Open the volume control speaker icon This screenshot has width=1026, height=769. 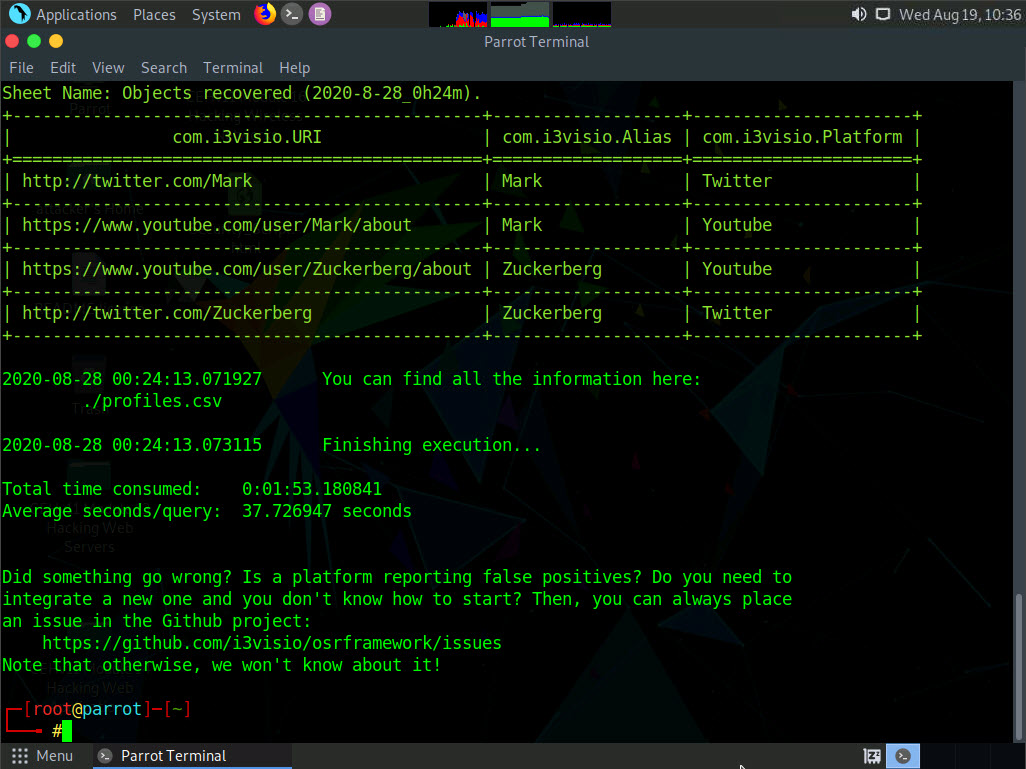point(858,14)
